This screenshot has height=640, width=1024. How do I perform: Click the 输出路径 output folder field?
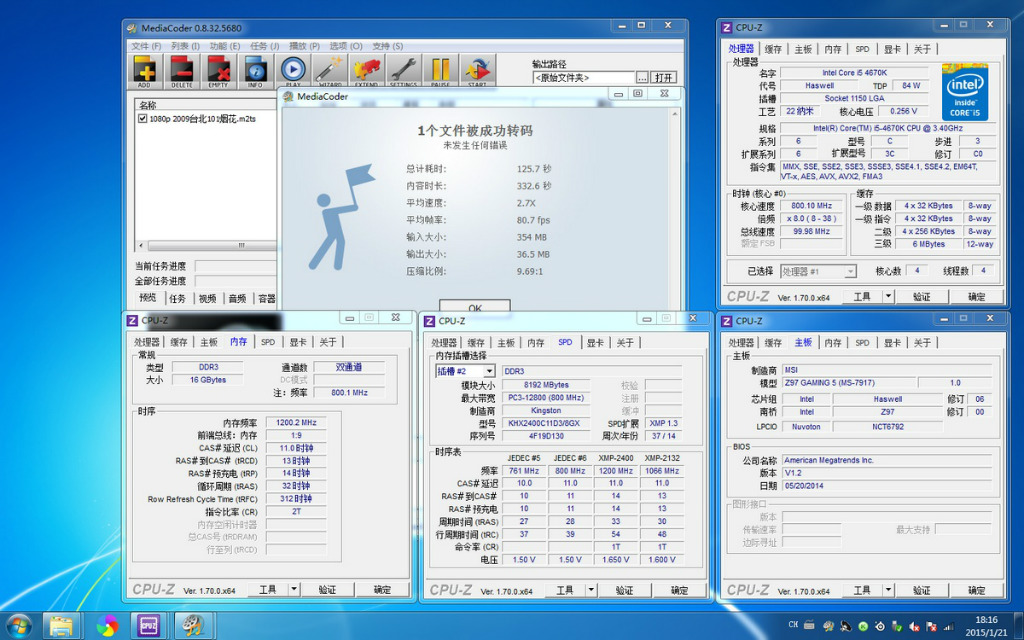click(584, 78)
